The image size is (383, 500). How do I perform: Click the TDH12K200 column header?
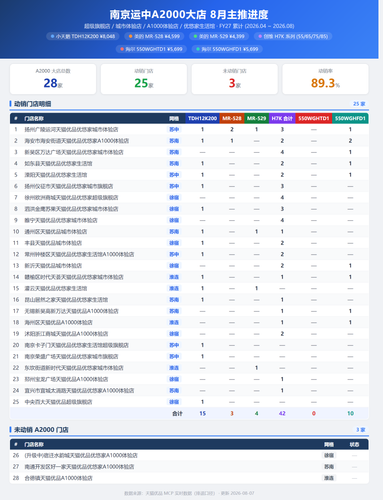[x=202, y=118]
